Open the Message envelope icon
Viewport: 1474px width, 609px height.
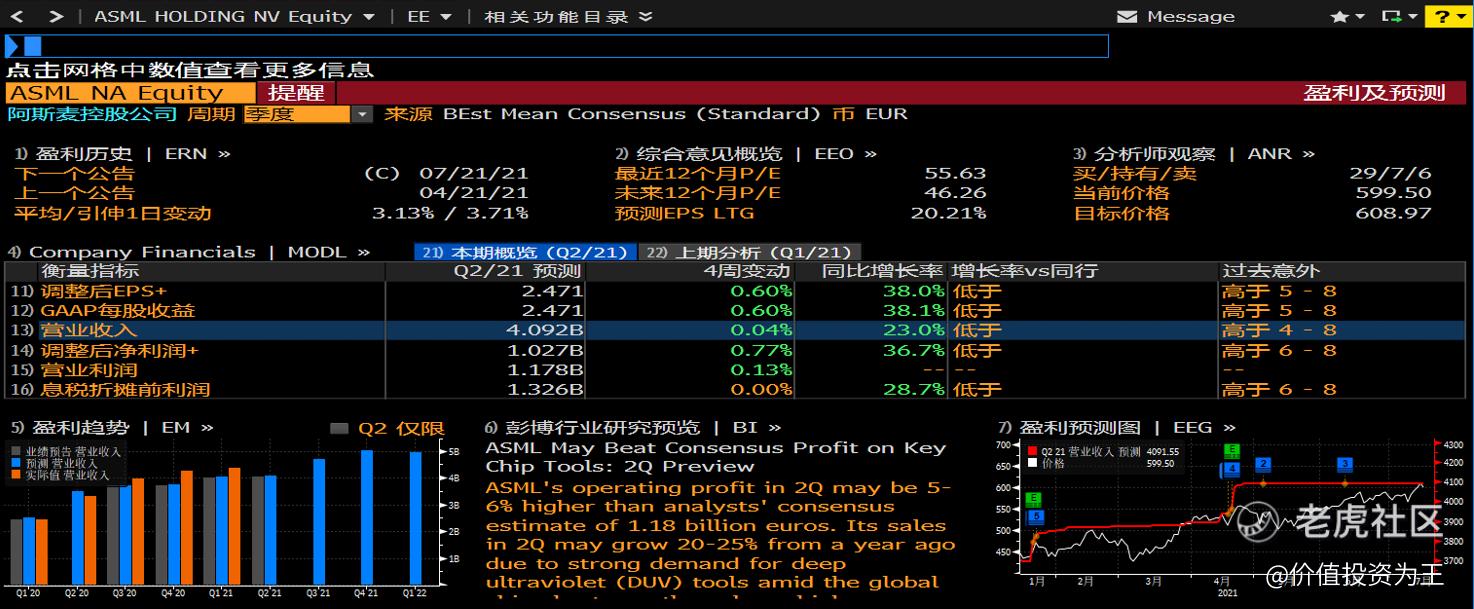(x=1127, y=17)
